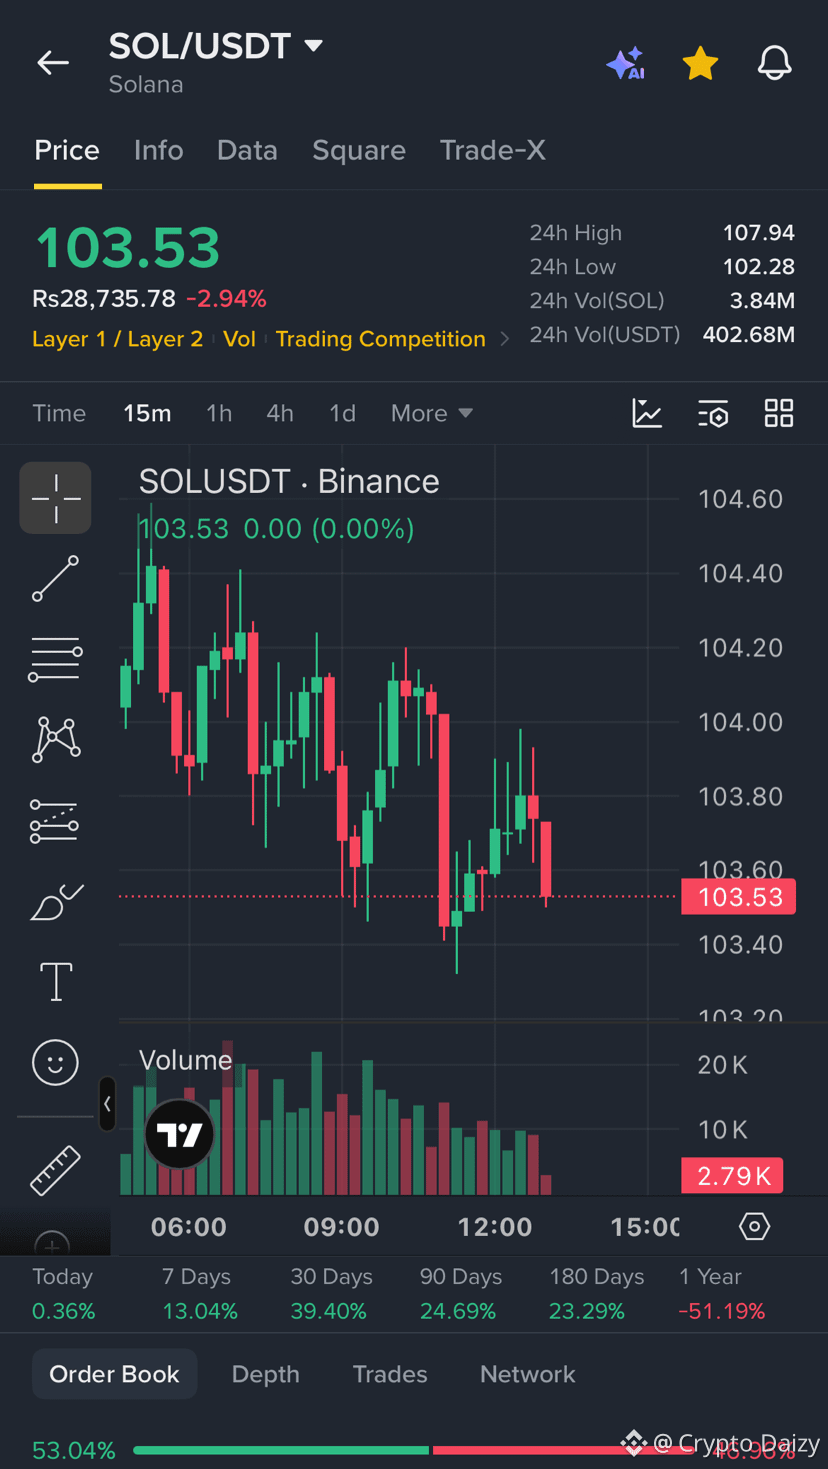Select the Text annotation tool
The height and width of the screenshot is (1469, 828).
pos(56,981)
